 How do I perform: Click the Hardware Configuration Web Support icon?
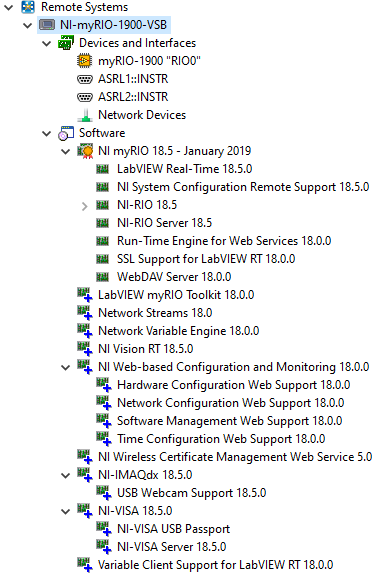coord(104,385)
